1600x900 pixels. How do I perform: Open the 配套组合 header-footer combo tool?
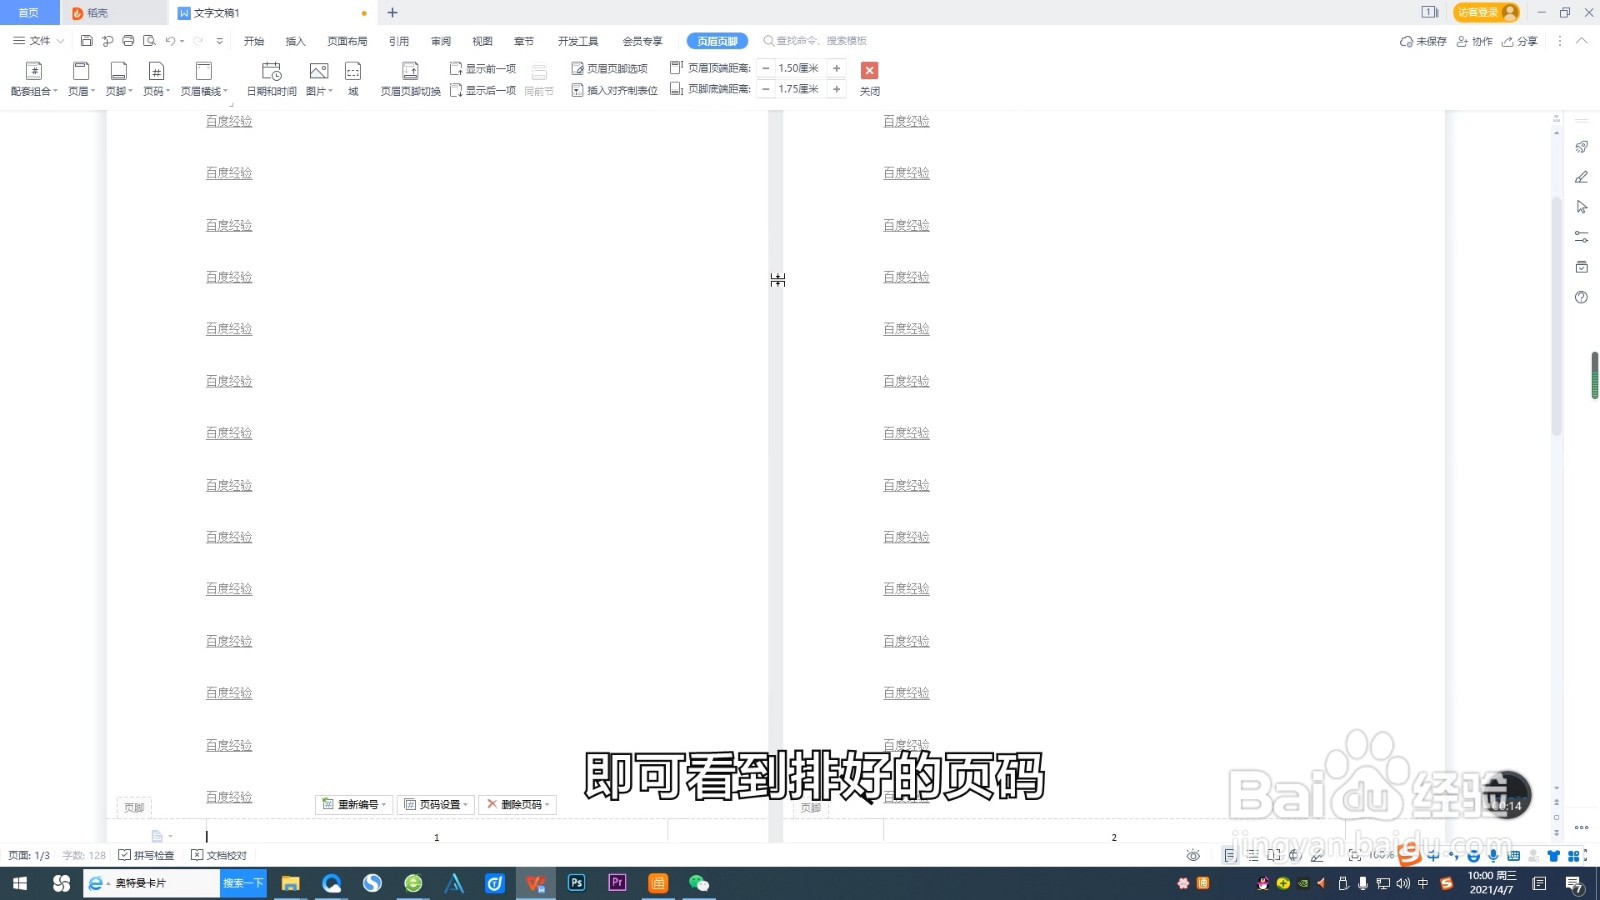tap(34, 79)
